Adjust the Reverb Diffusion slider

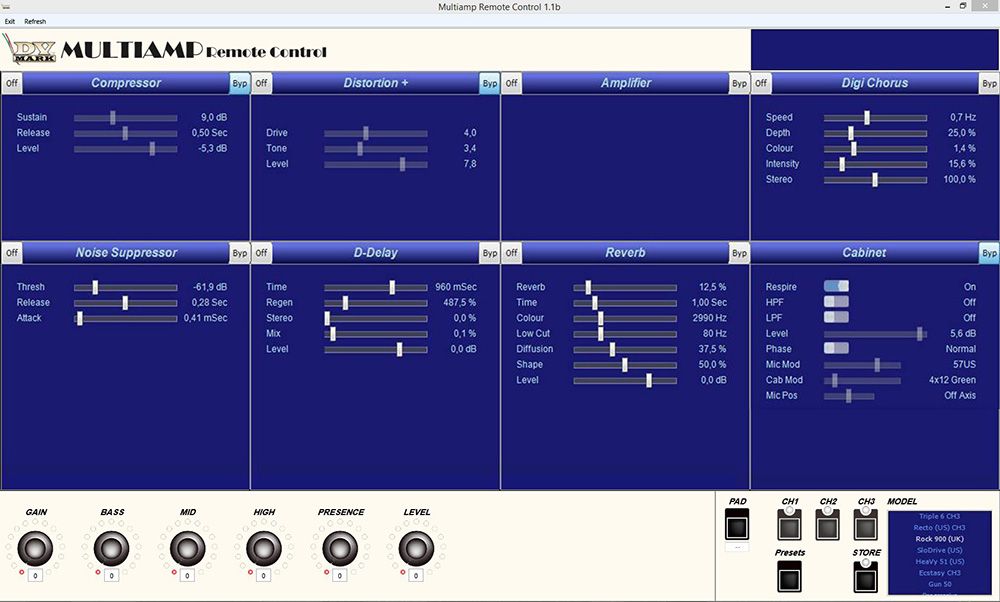point(625,349)
